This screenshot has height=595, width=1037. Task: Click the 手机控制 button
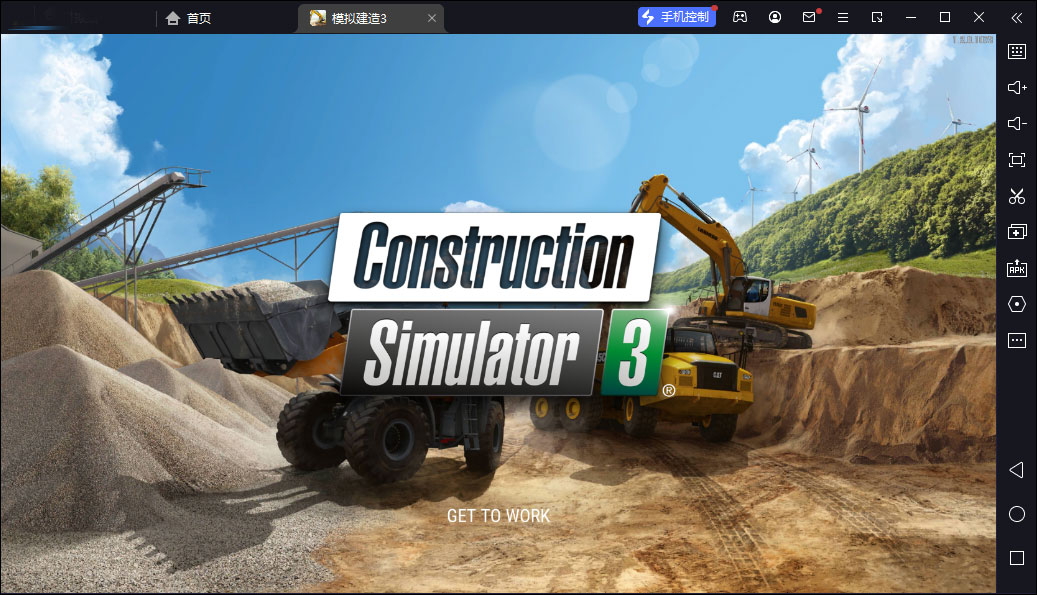[x=677, y=17]
